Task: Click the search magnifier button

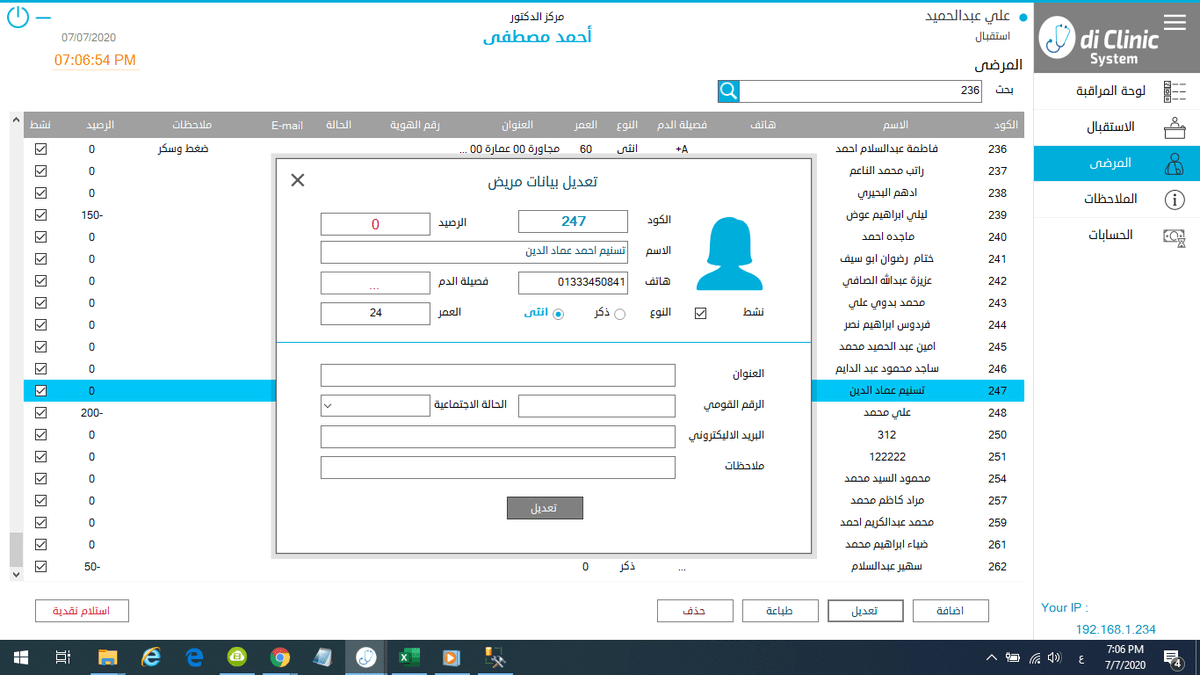Action: pyautogui.click(x=729, y=91)
